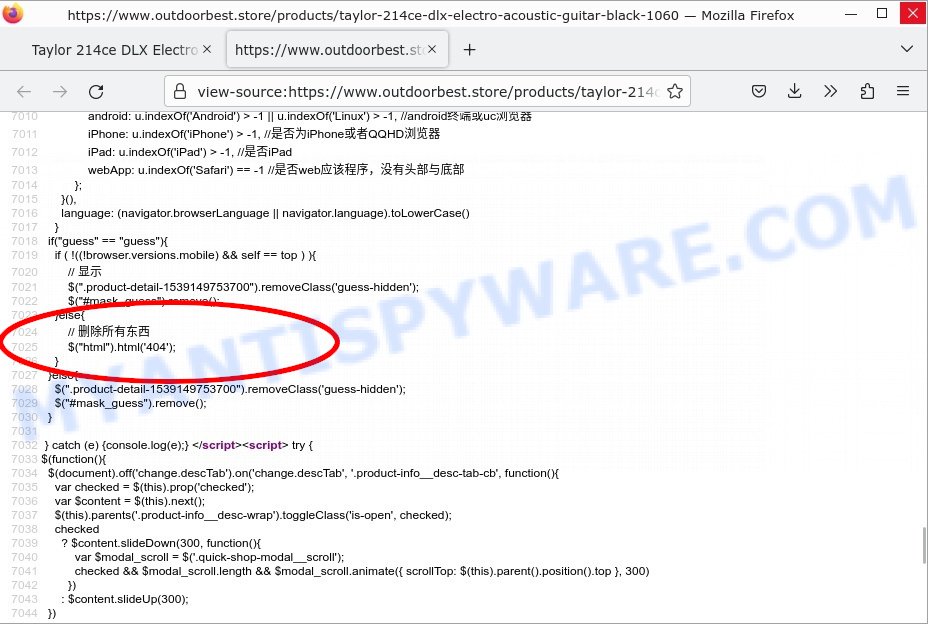Click the 'iPhone: u.indexOf('iPhone')' line
This screenshot has height=624, width=928.
(264, 134)
